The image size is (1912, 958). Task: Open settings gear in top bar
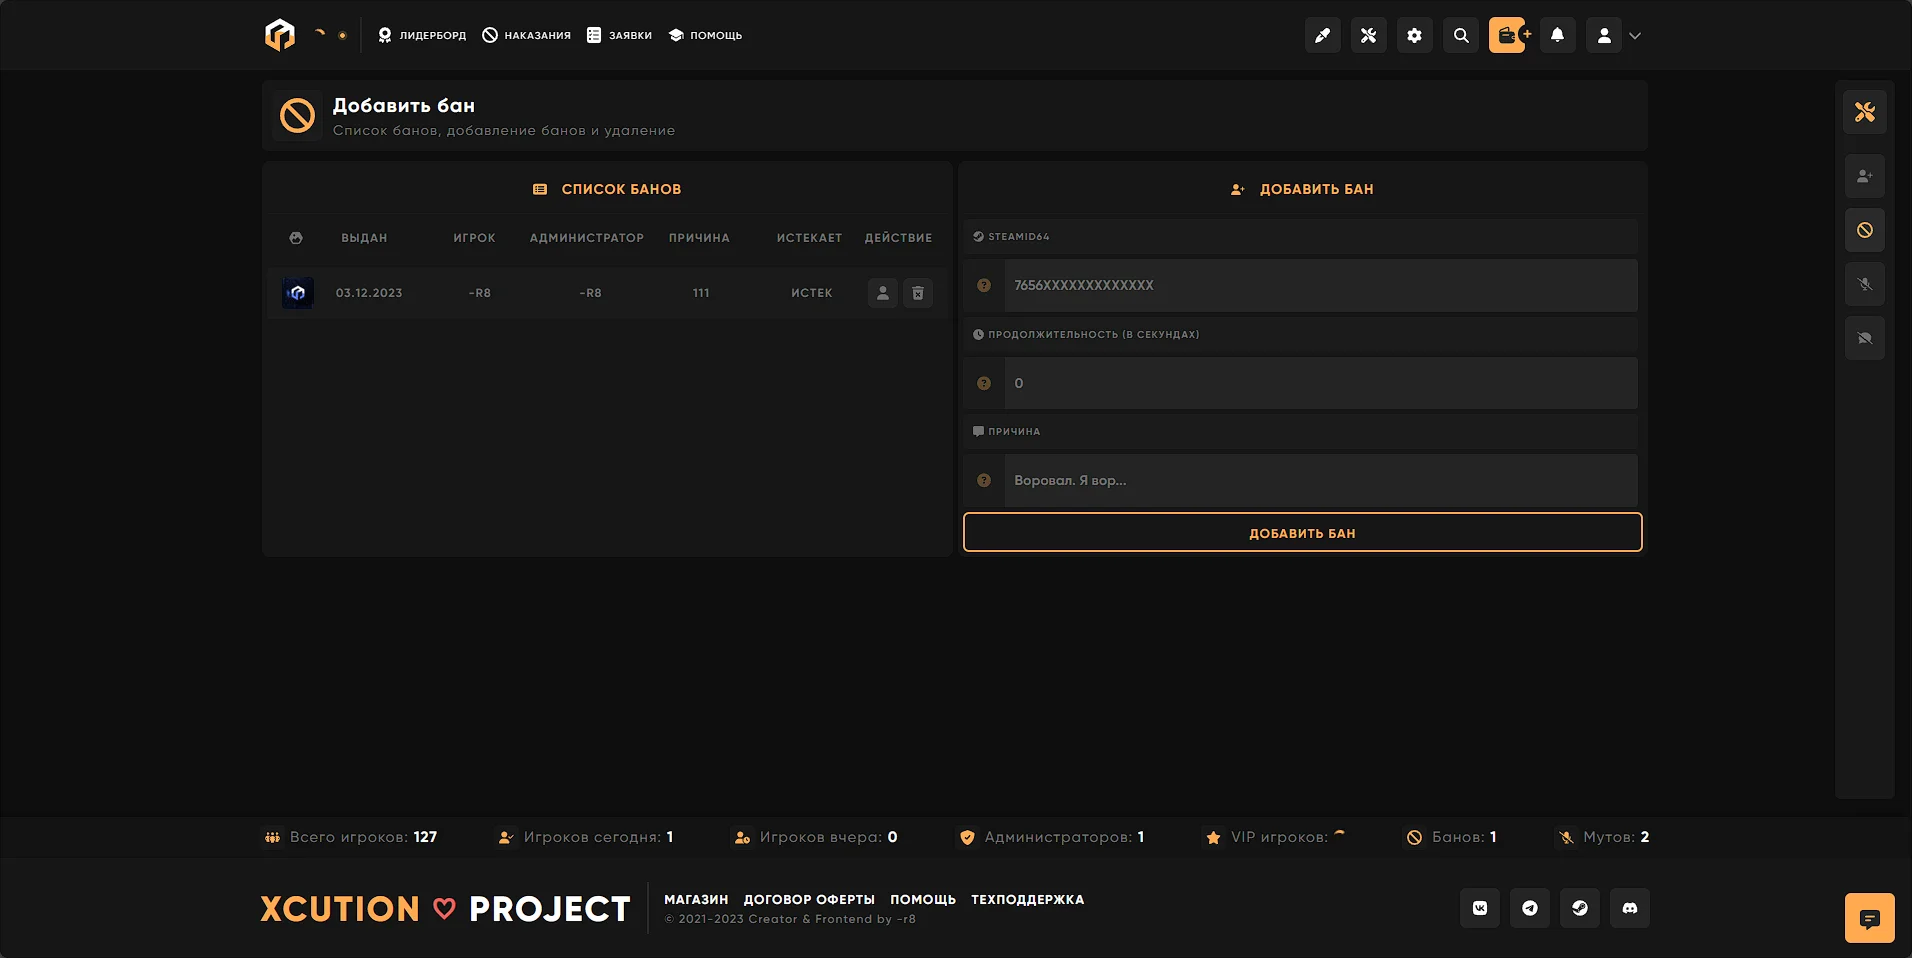1414,36
